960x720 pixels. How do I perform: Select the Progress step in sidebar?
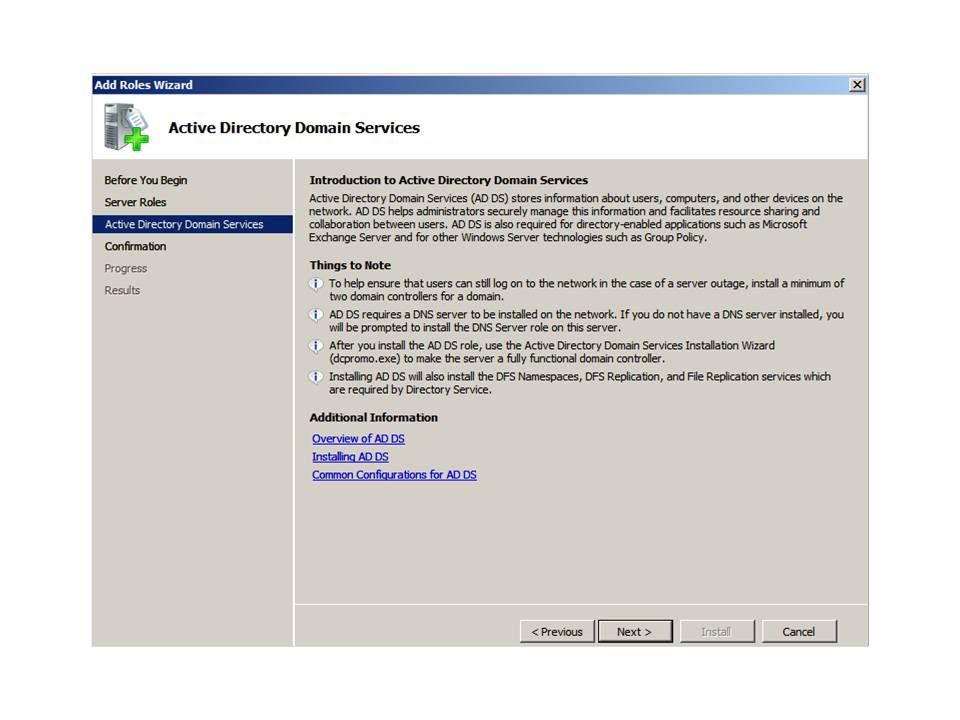point(126,268)
